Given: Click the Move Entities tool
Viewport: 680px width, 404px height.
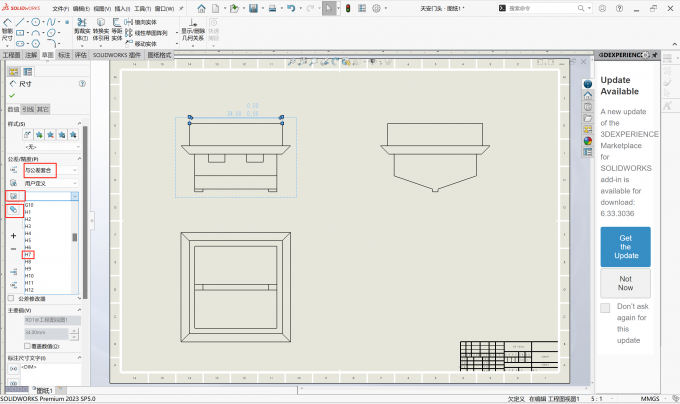Looking at the screenshot, I should (x=141, y=44).
